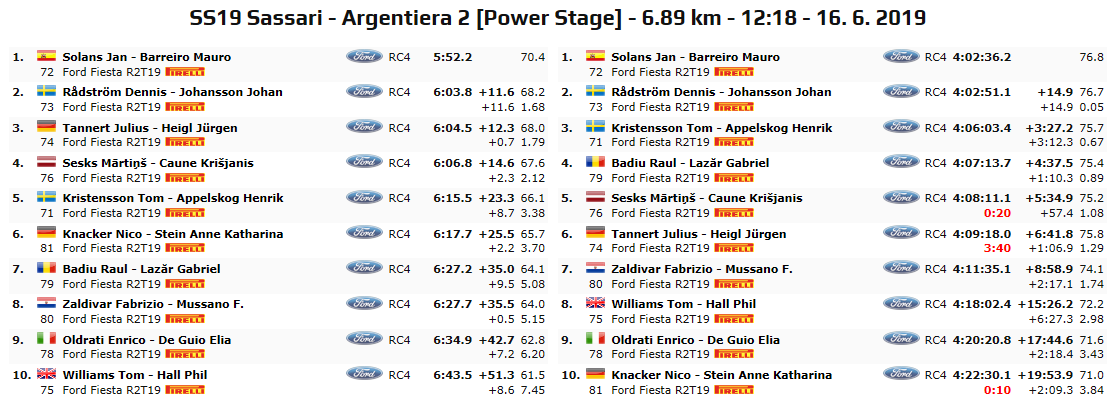
Task: Click Italian flag in the 4:20:20.8 overall row
Action: click(594, 340)
